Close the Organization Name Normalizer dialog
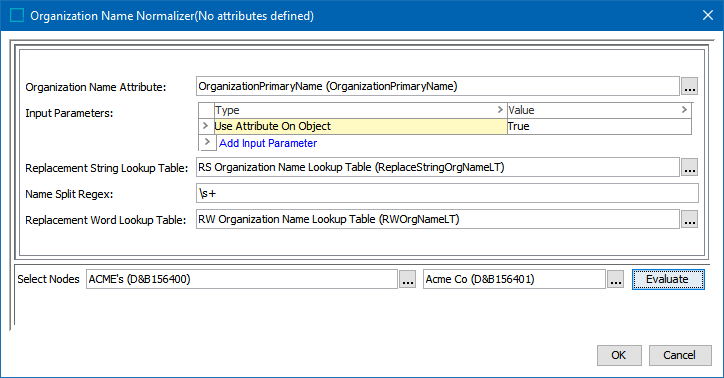724x378 pixels. tap(707, 15)
